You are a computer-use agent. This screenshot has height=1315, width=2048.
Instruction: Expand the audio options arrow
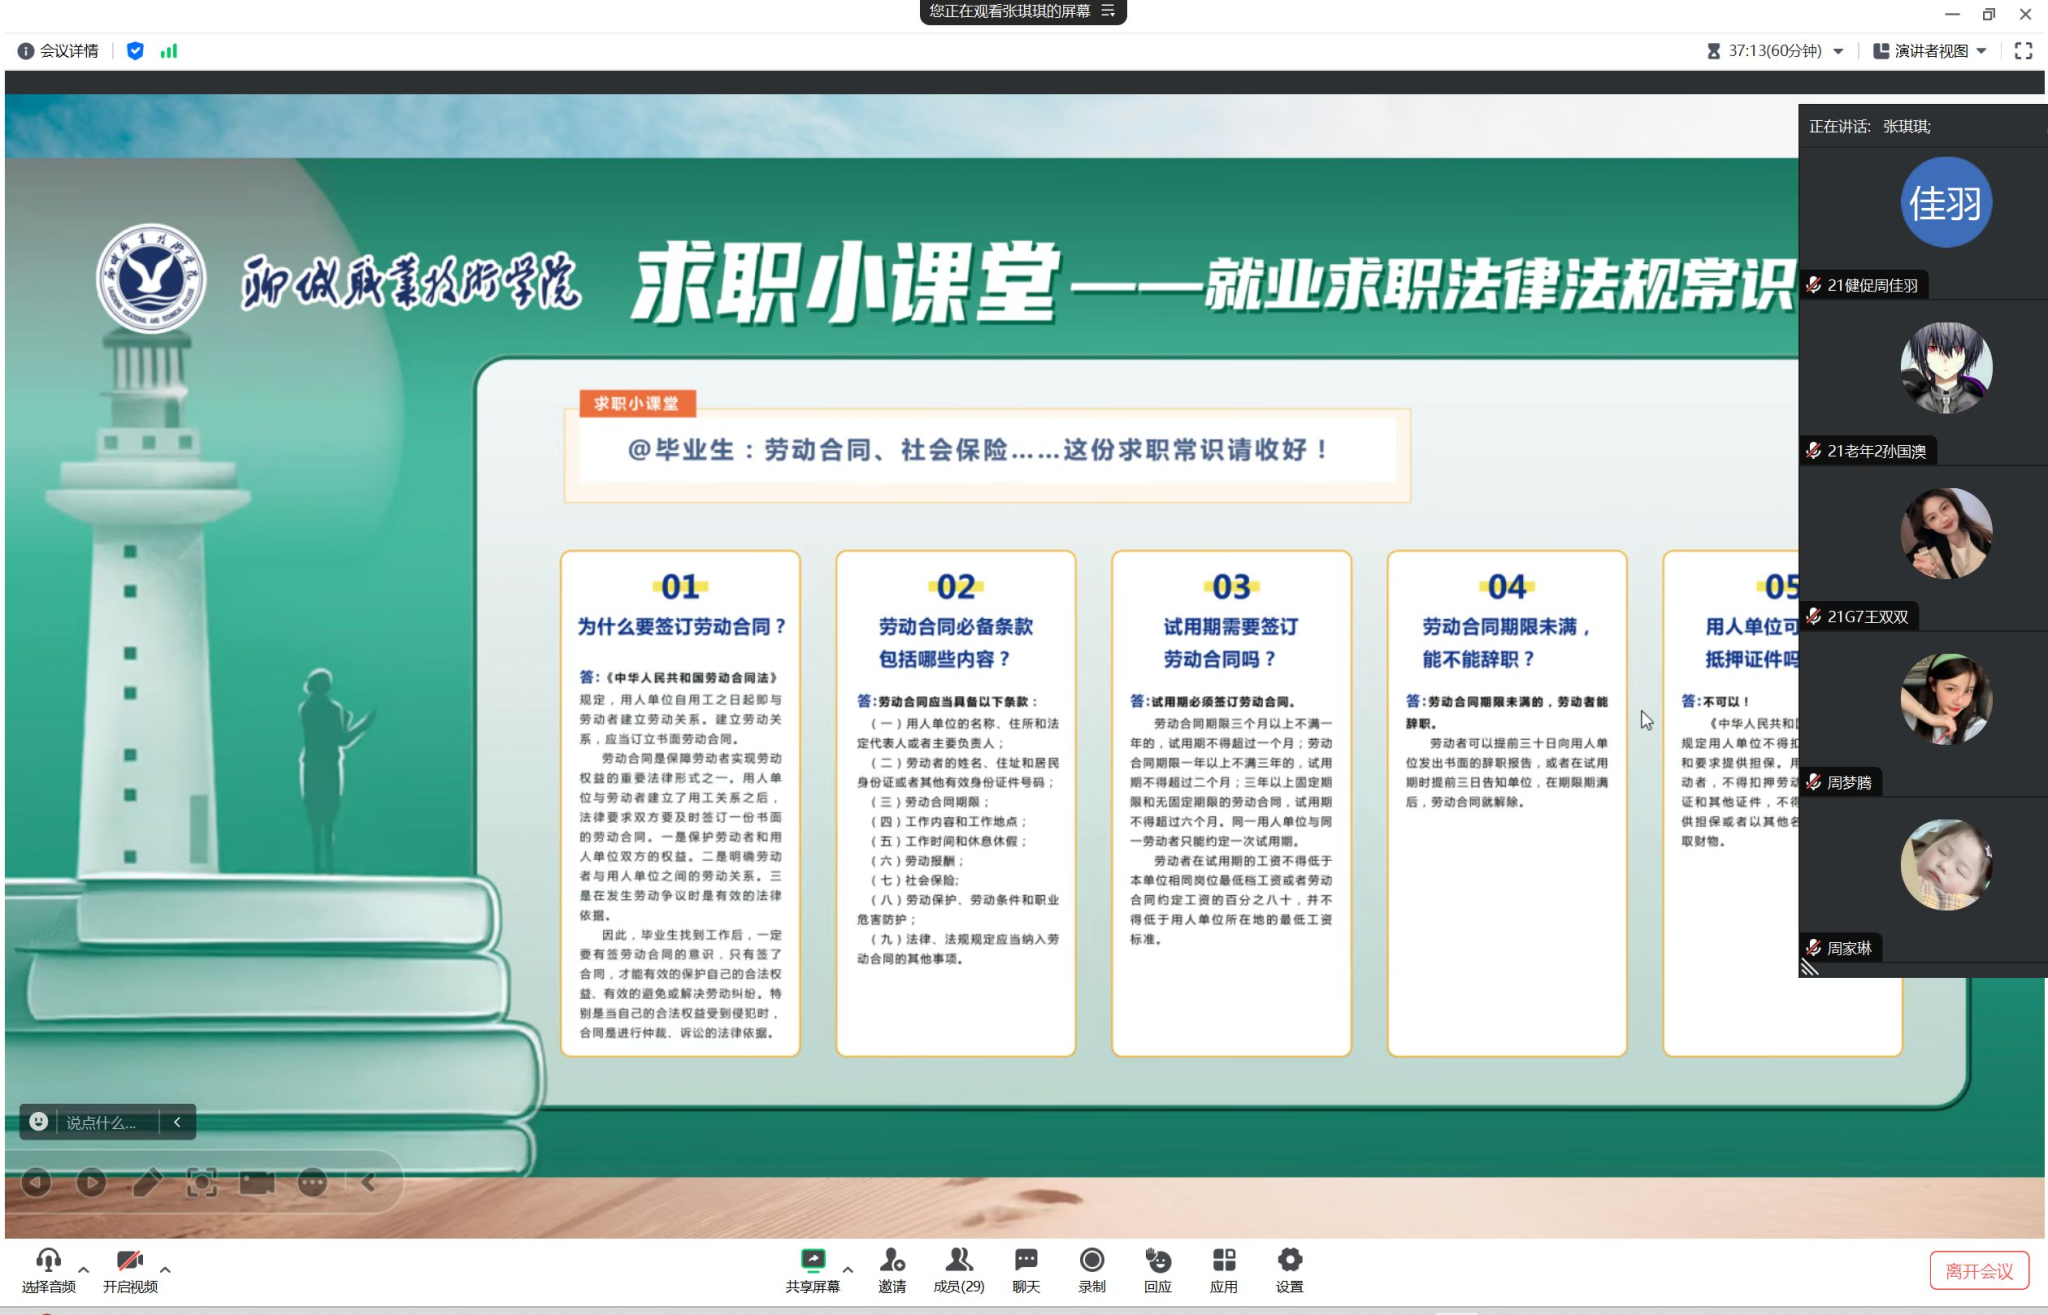click(84, 1269)
